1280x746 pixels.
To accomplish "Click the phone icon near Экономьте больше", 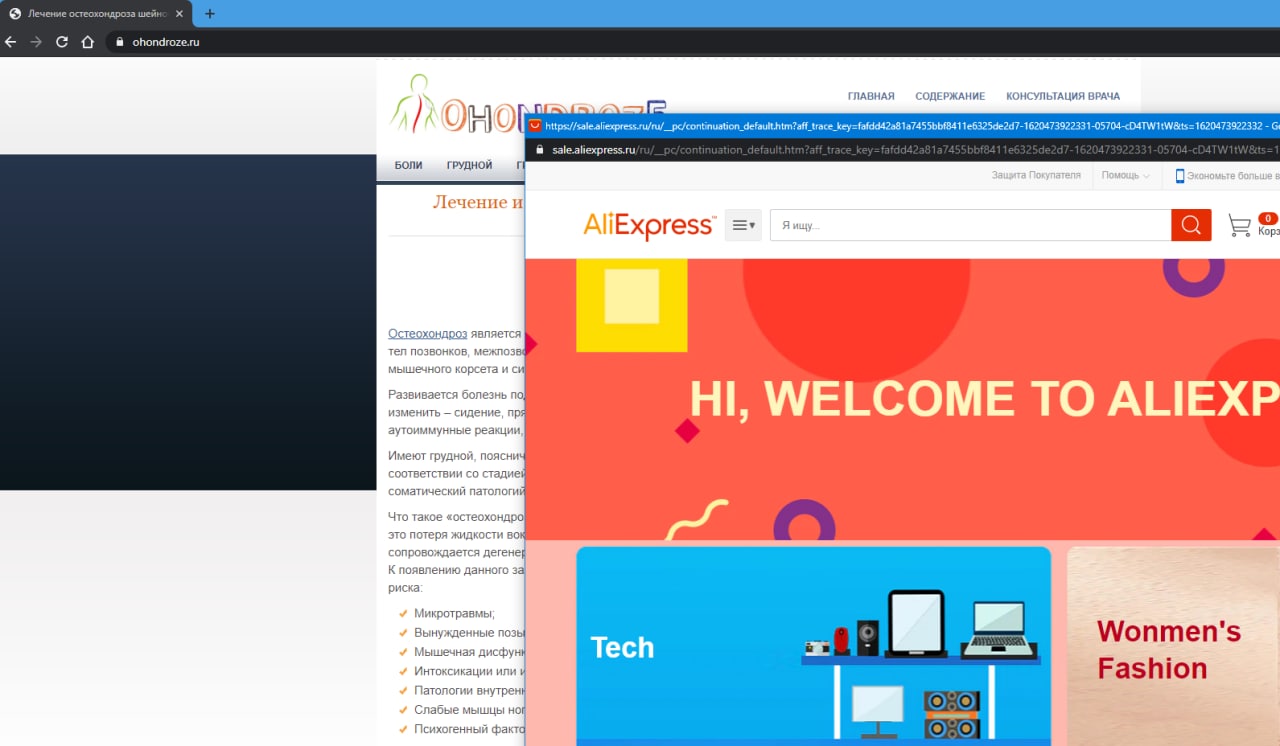I will [x=1180, y=176].
